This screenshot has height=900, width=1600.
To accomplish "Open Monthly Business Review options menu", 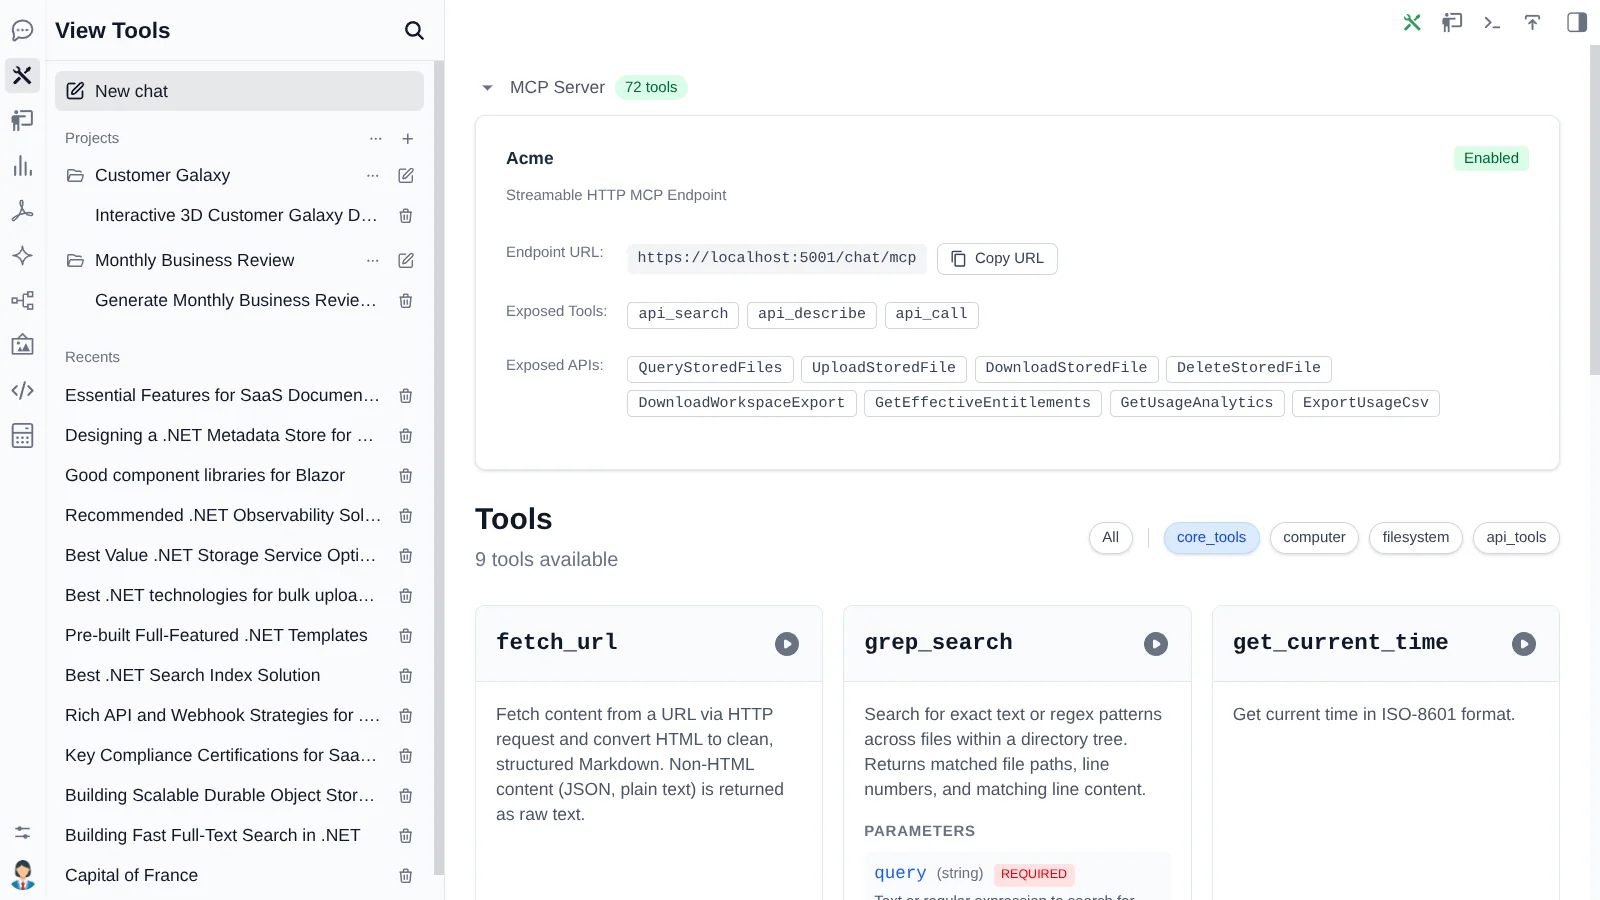I will 373,261.
